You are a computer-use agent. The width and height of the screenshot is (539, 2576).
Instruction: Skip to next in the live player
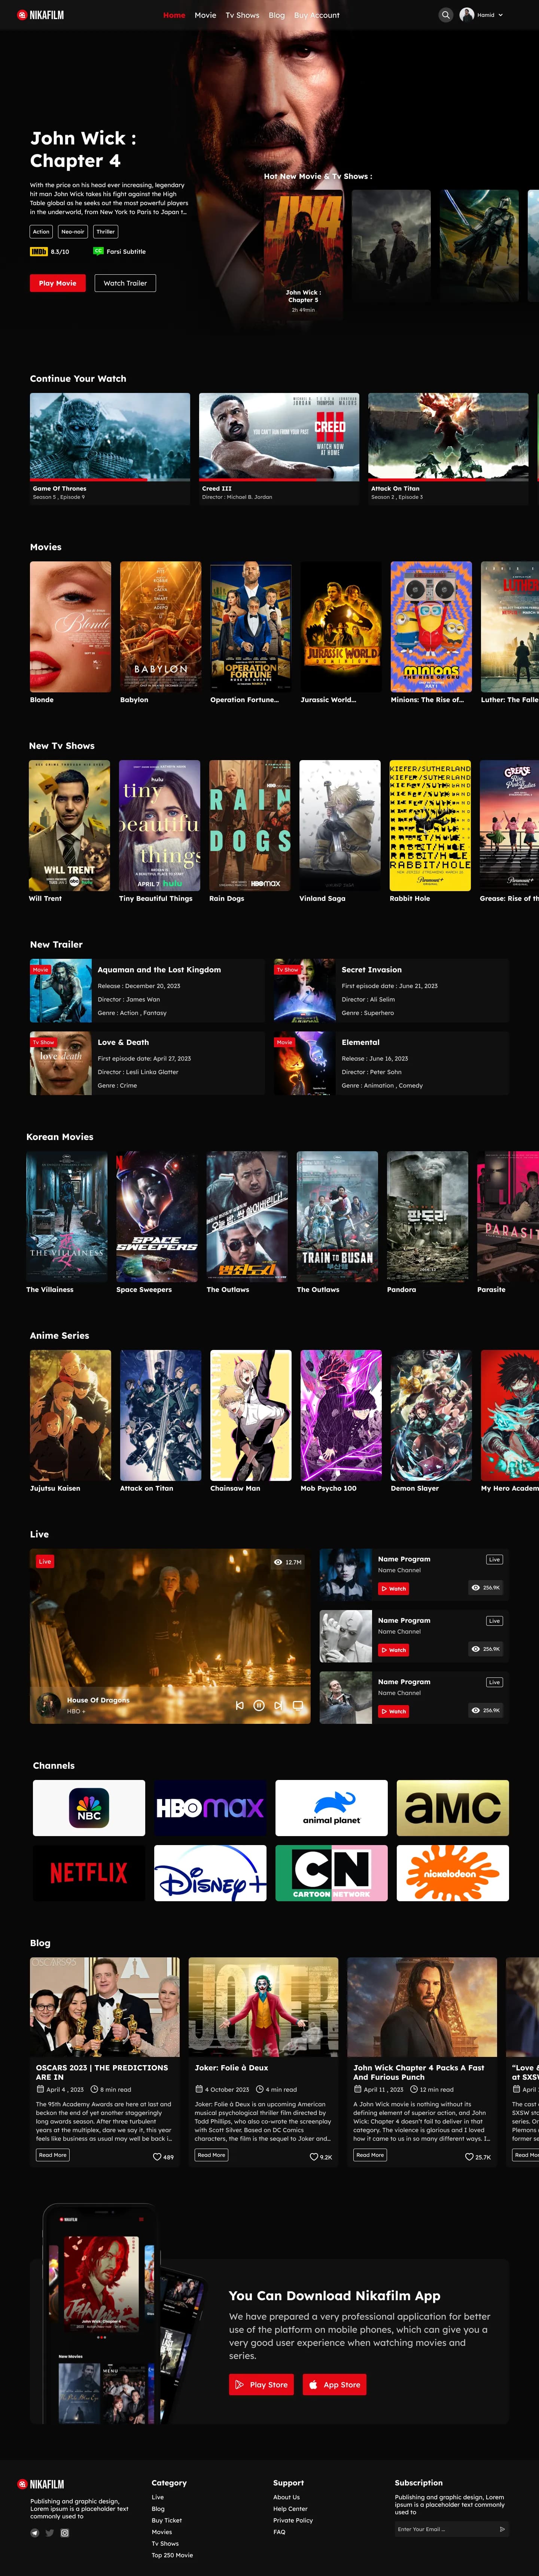(278, 1705)
